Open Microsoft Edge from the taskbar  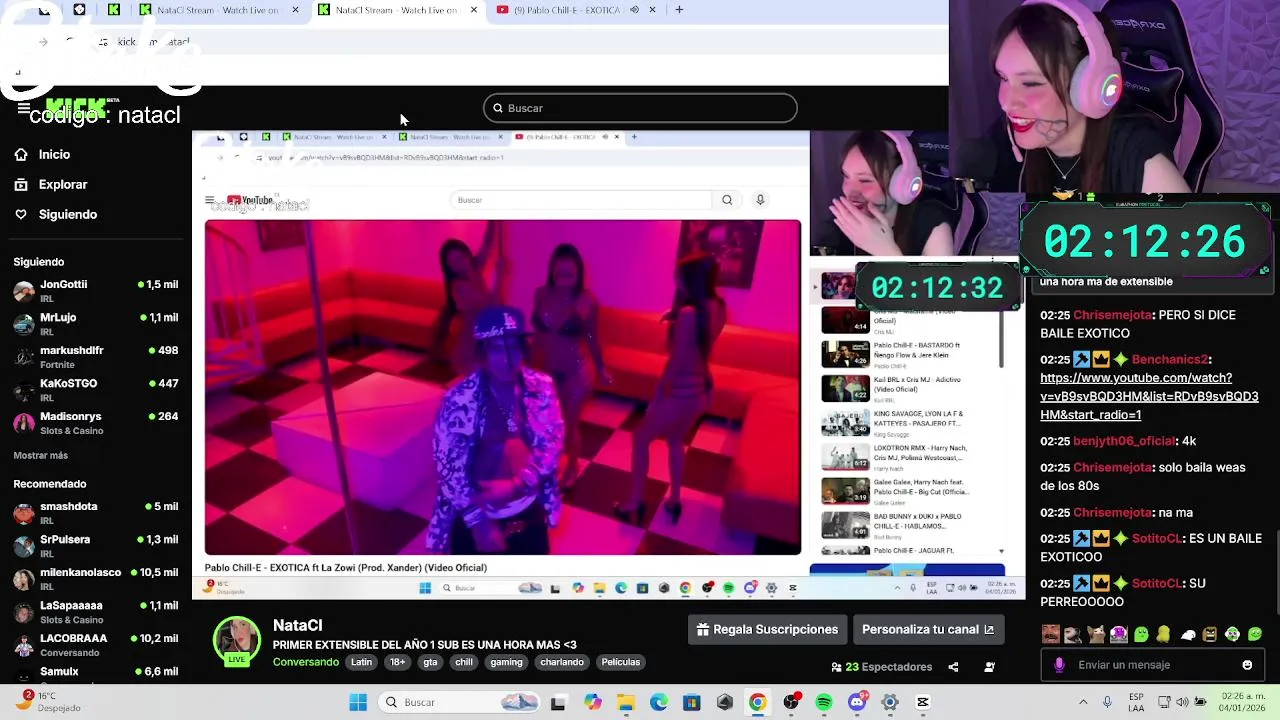(659, 702)
